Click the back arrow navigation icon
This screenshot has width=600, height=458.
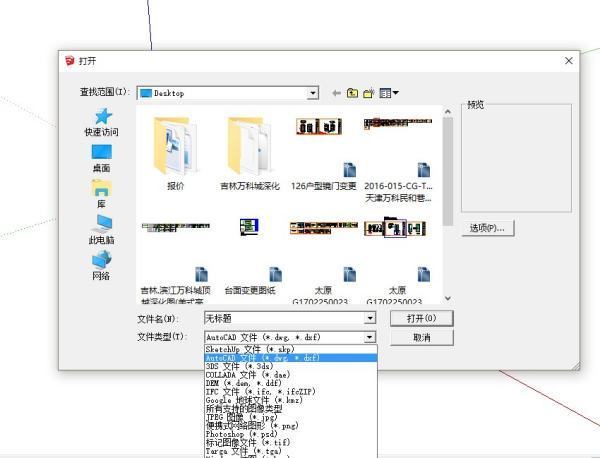pos(335,93)
